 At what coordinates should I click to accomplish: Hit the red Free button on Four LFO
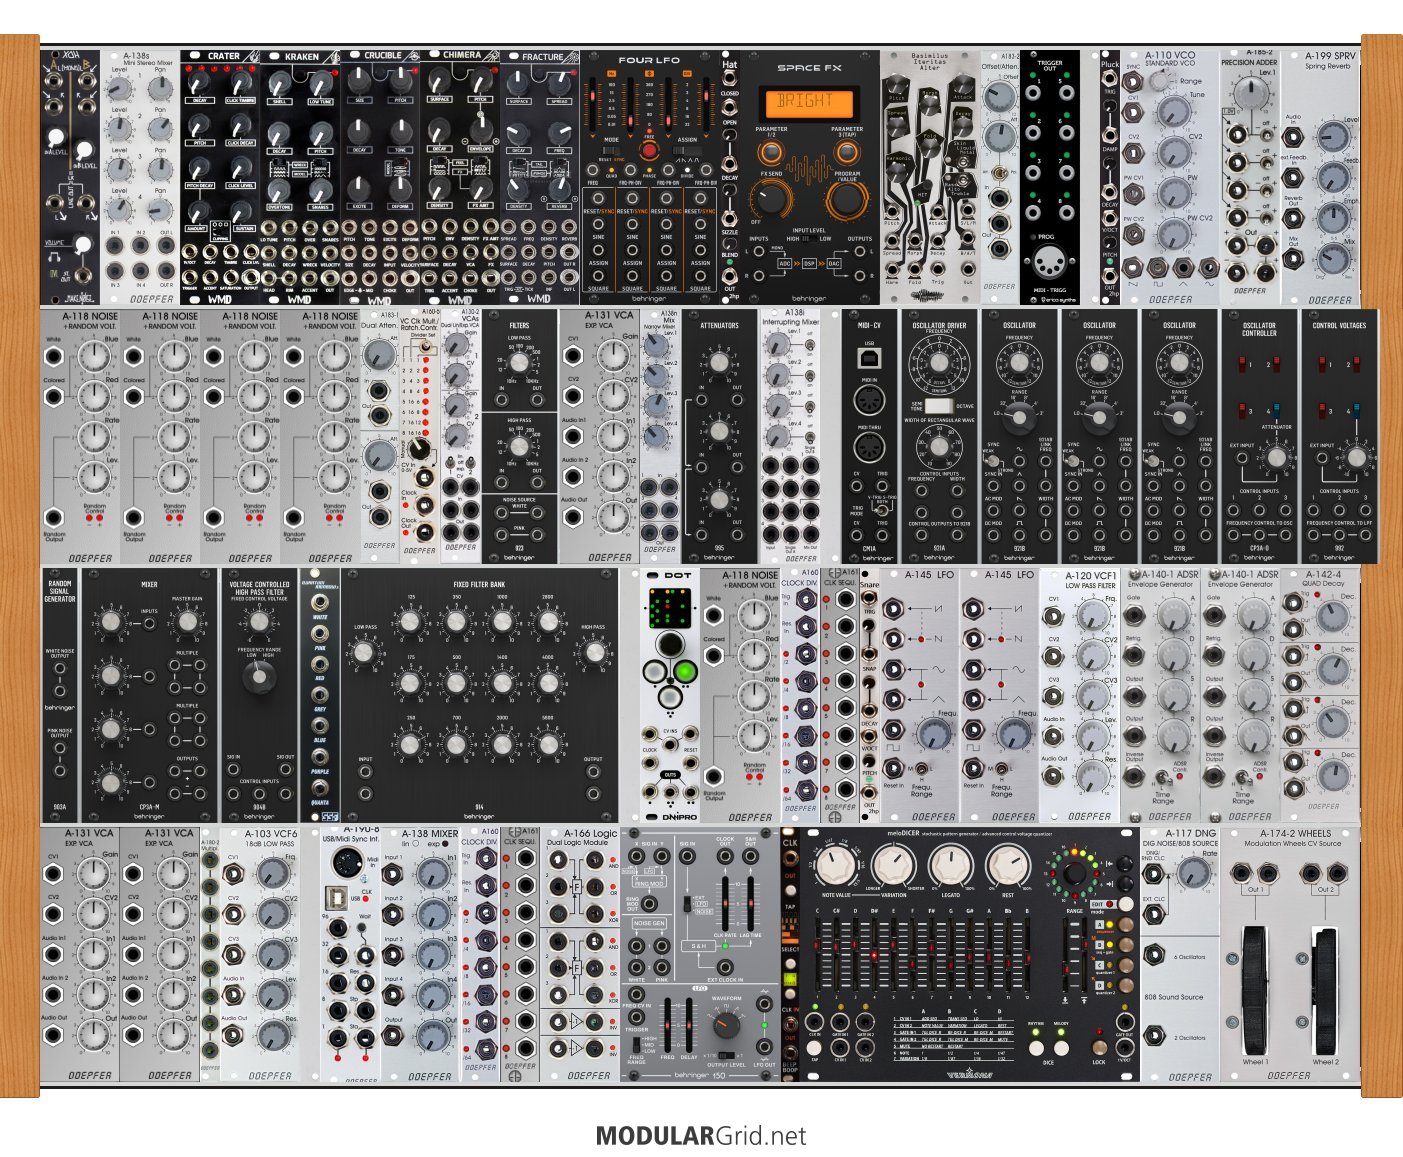tap(649, 150)
